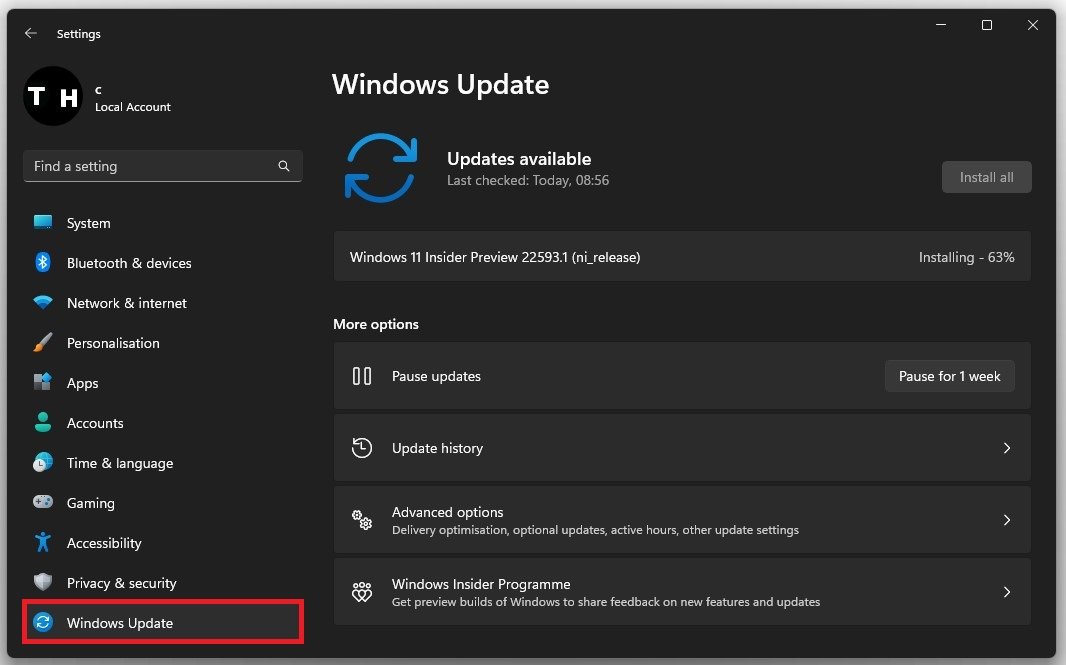Click the Apps icon in sidebar
The width and height of the screenshot is (1066, 665).
click(43, 382)
